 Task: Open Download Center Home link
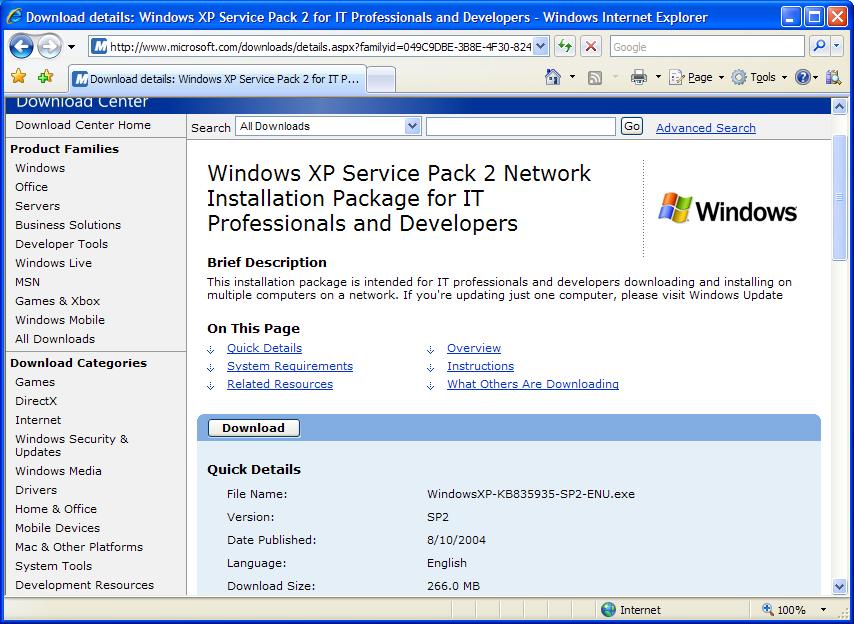(x=83, y=125)
